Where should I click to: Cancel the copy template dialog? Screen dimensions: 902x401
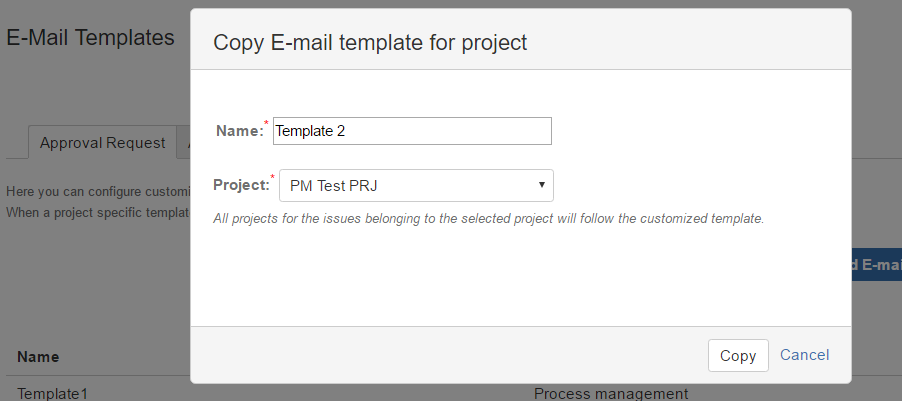click(x=804, y=355)
